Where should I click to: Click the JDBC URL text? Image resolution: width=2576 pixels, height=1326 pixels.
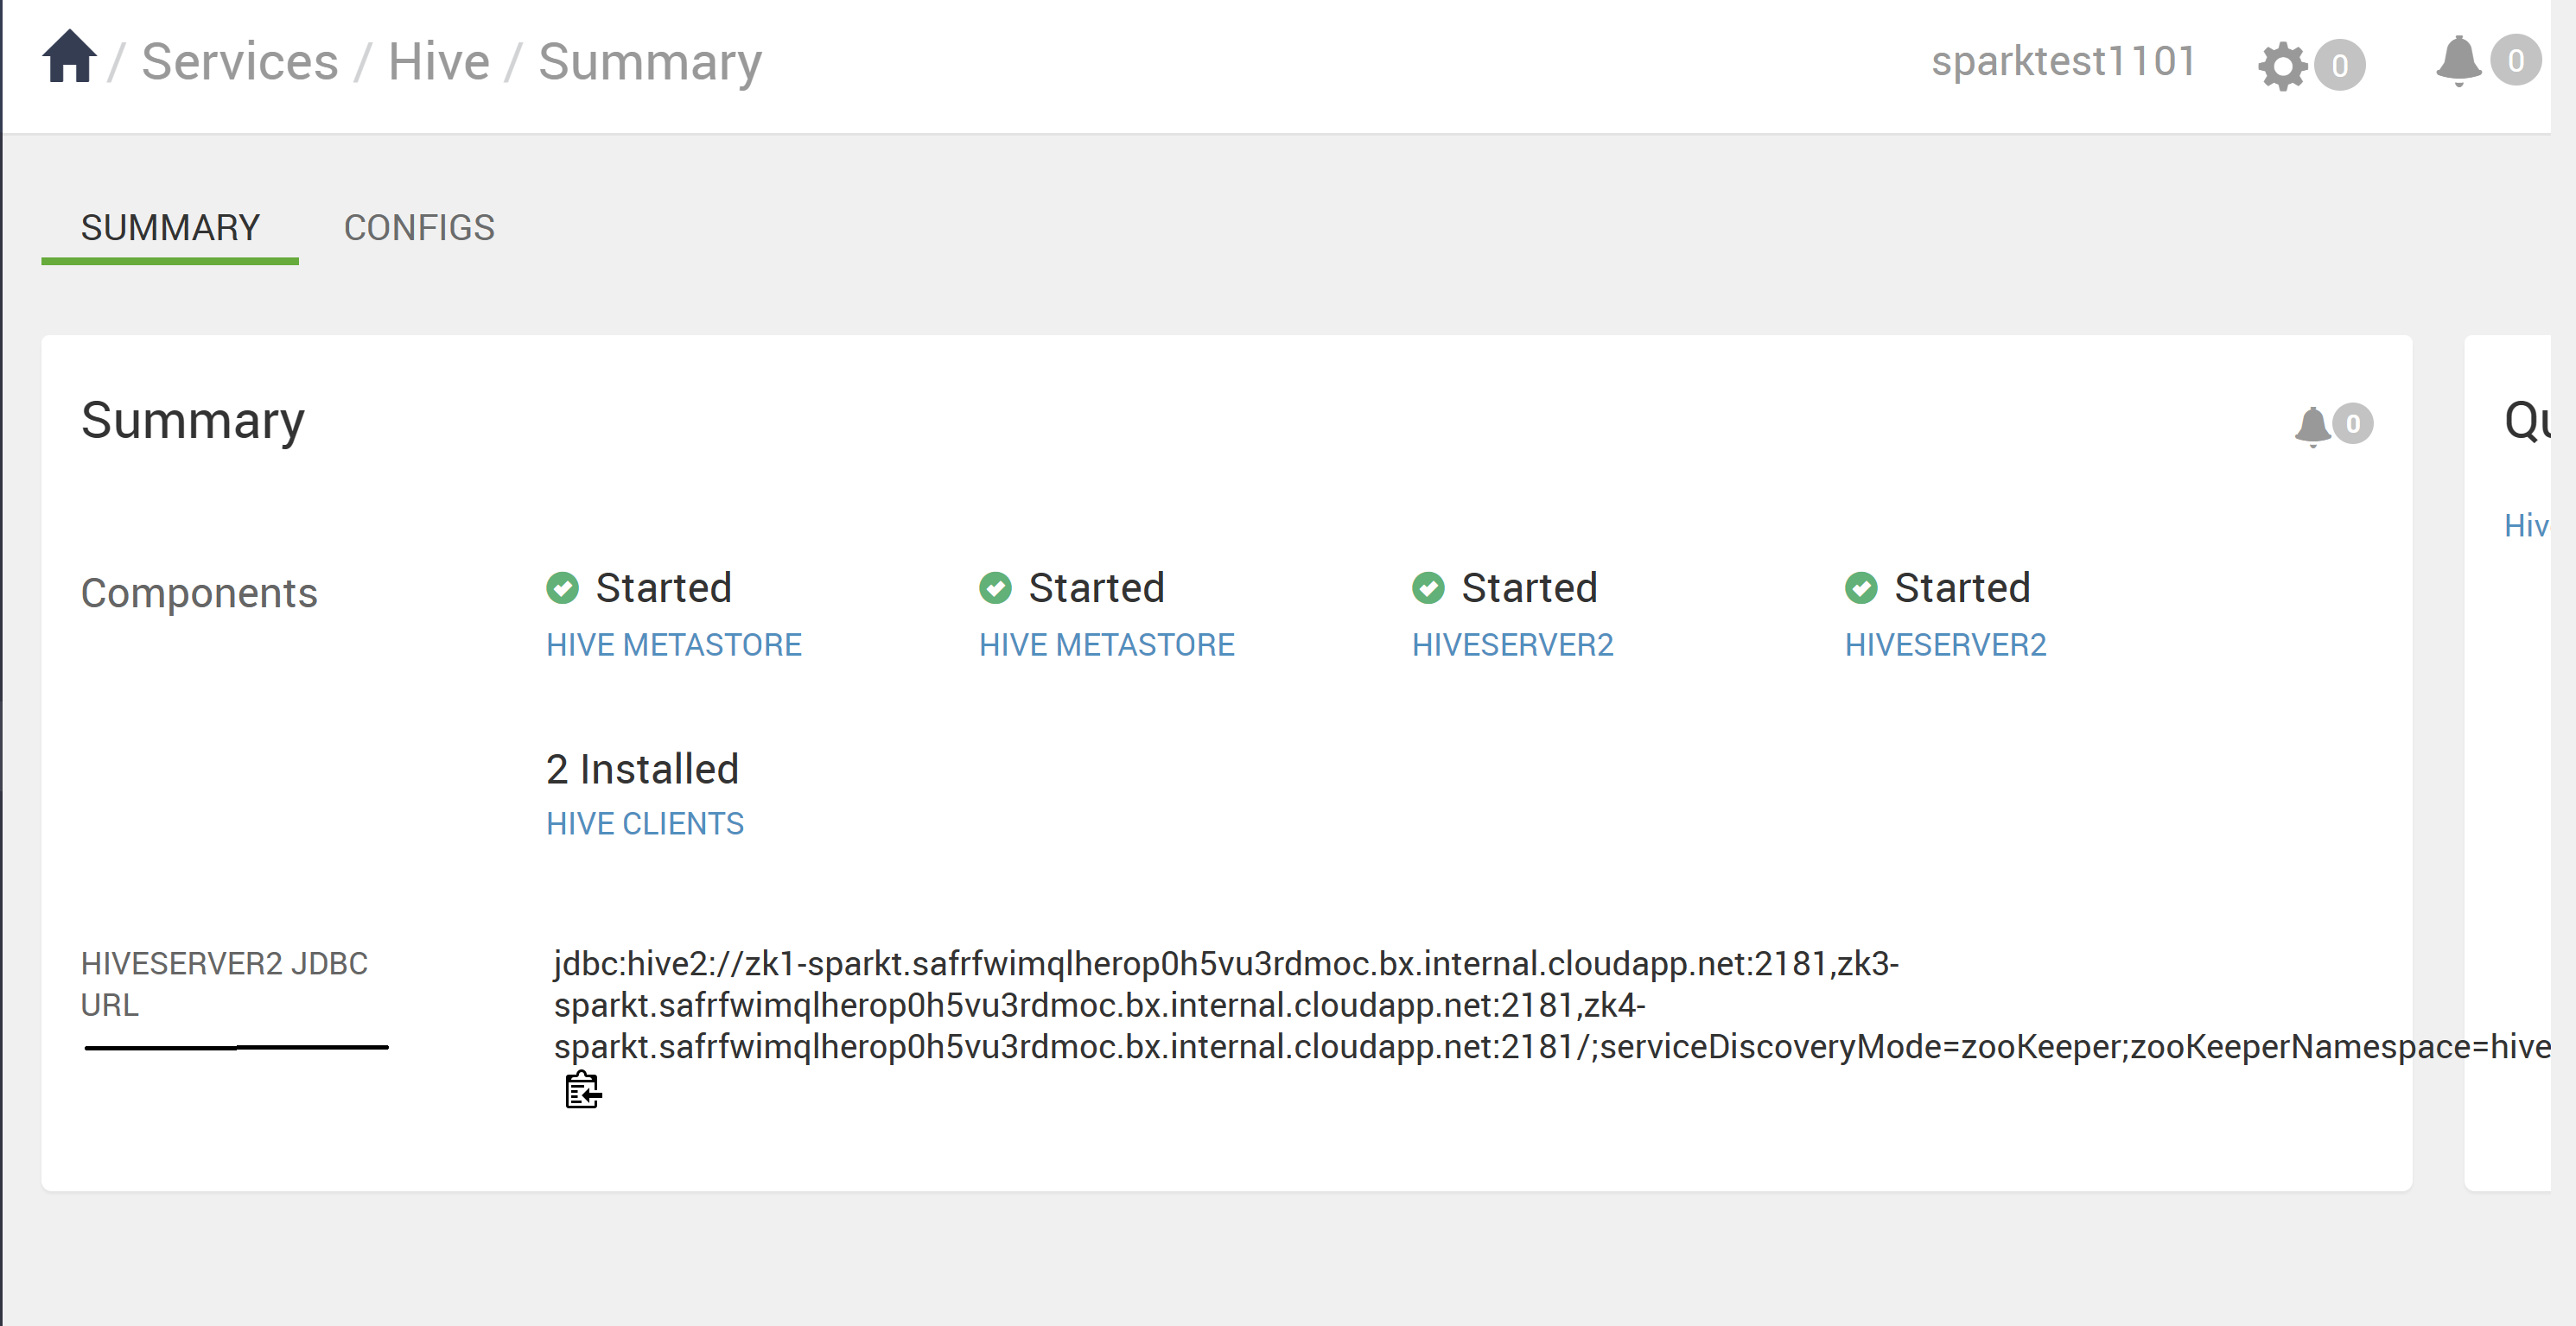tap(1100, 1005)
